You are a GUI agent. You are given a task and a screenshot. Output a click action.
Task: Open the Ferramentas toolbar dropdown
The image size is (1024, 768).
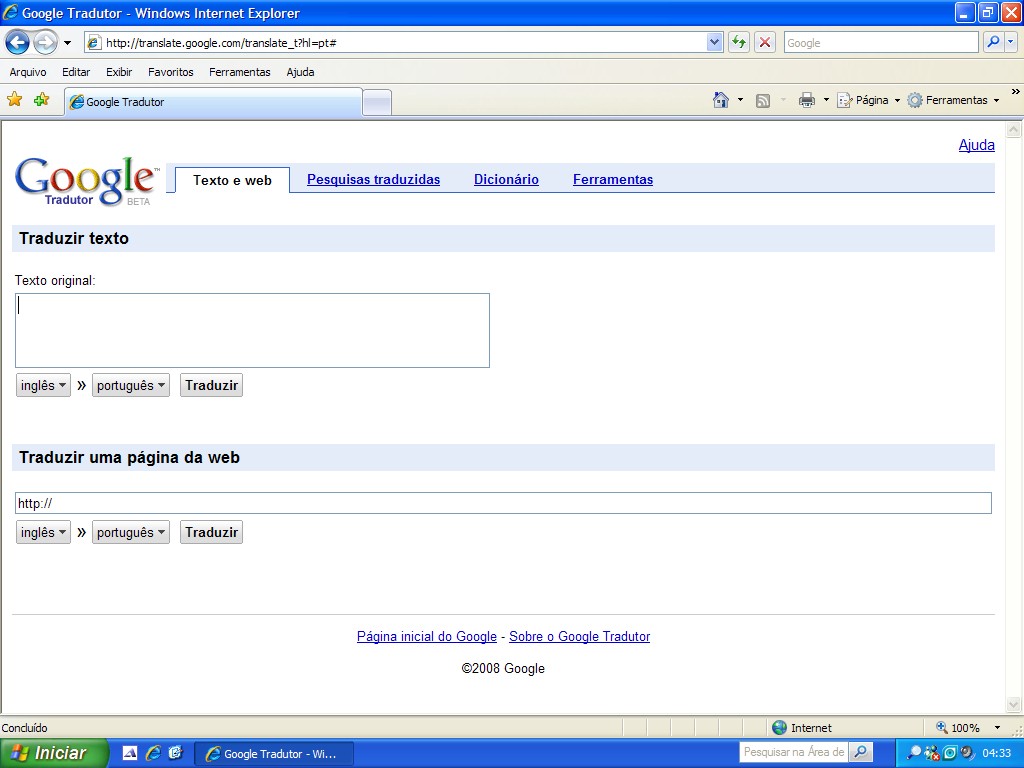point(953,100)
